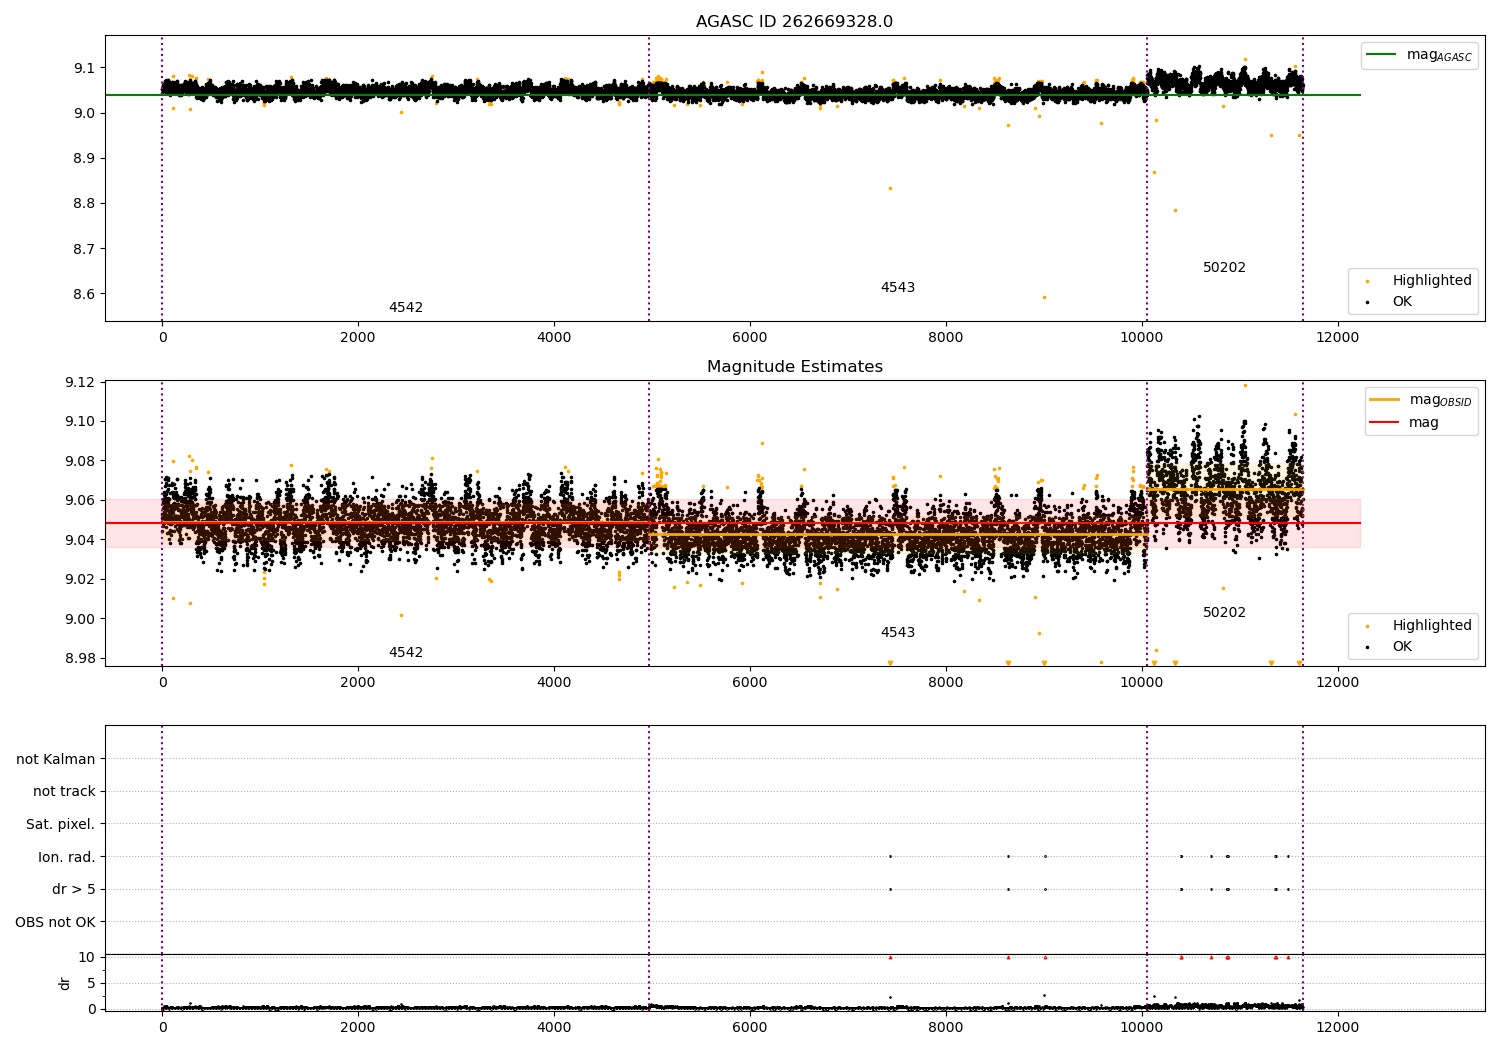1500x1050 pixels.
Task: Click the 4543 label in Magnitude Estimates plot
Action: 898,633
